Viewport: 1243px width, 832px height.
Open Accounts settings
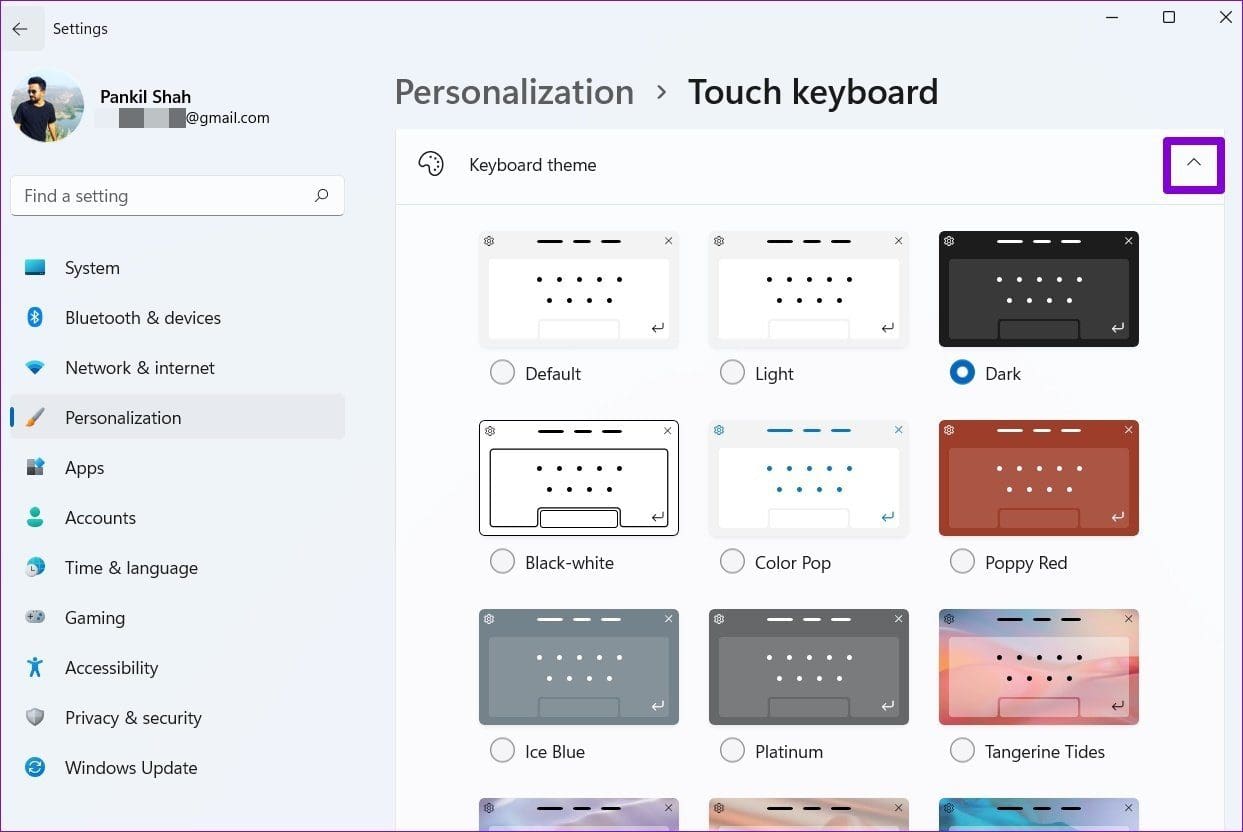pos(100,517)
